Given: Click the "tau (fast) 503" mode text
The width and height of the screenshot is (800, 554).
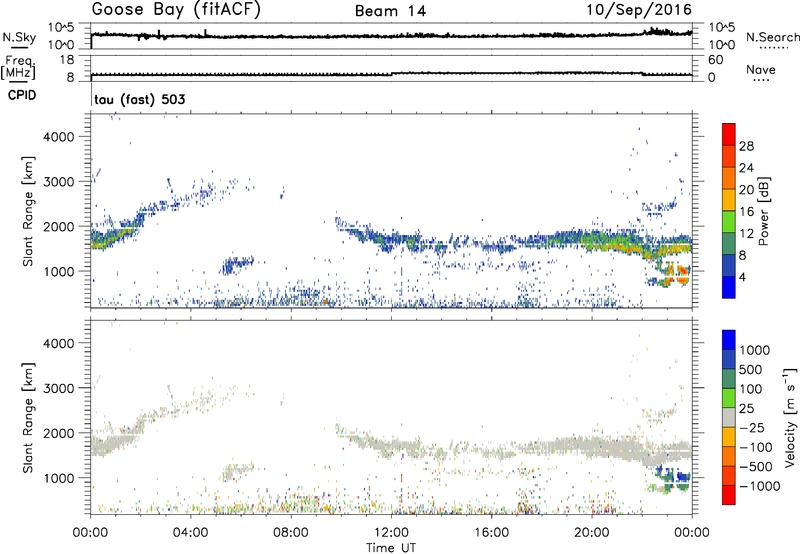Looking at the screenshot, I should click(140, 99).
